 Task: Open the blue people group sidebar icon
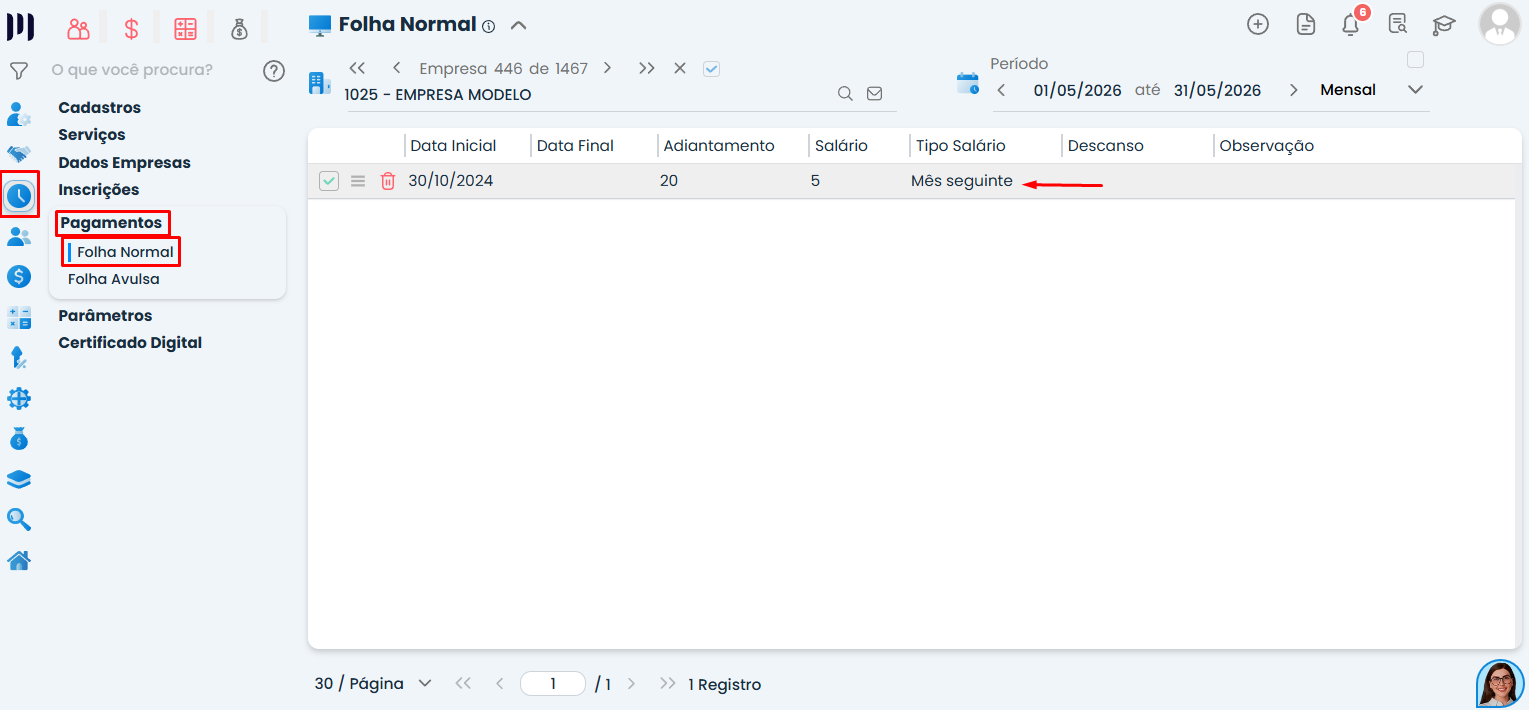(18, 237)
